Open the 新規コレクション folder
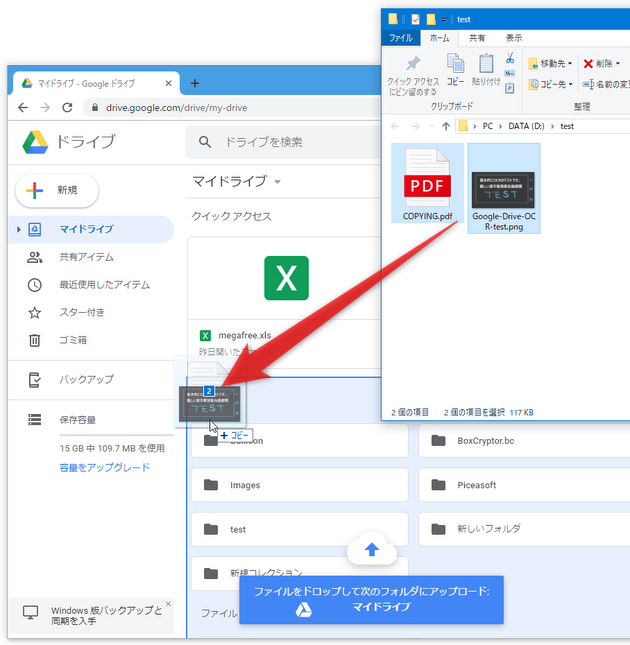This screenshot has width=630, height=645. pyautogui.click(x=300, y=573)
